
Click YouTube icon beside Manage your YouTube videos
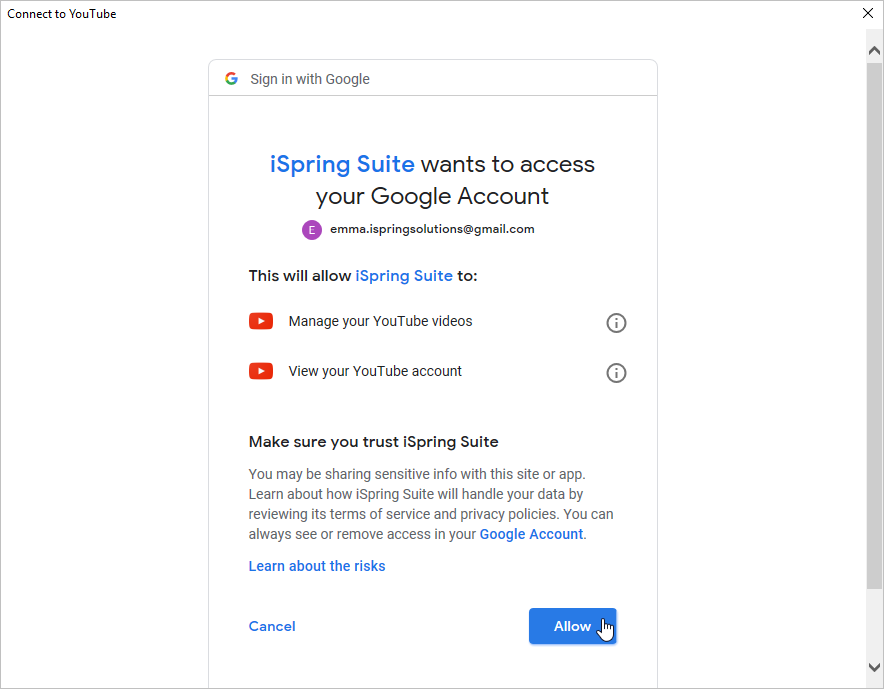click(x=261, y=321)
